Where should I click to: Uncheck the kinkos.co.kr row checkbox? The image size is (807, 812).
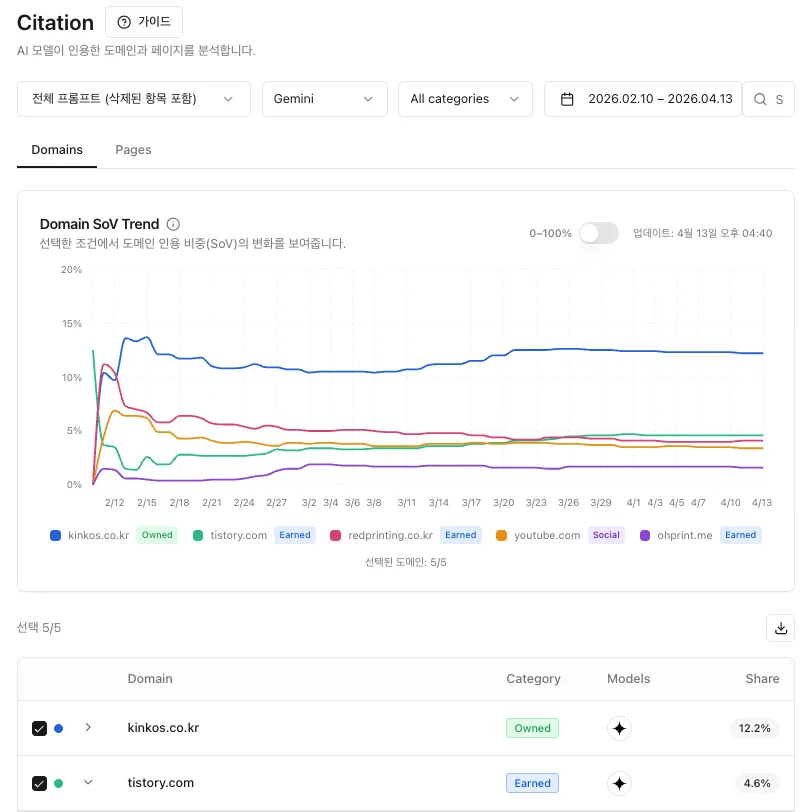39,728
